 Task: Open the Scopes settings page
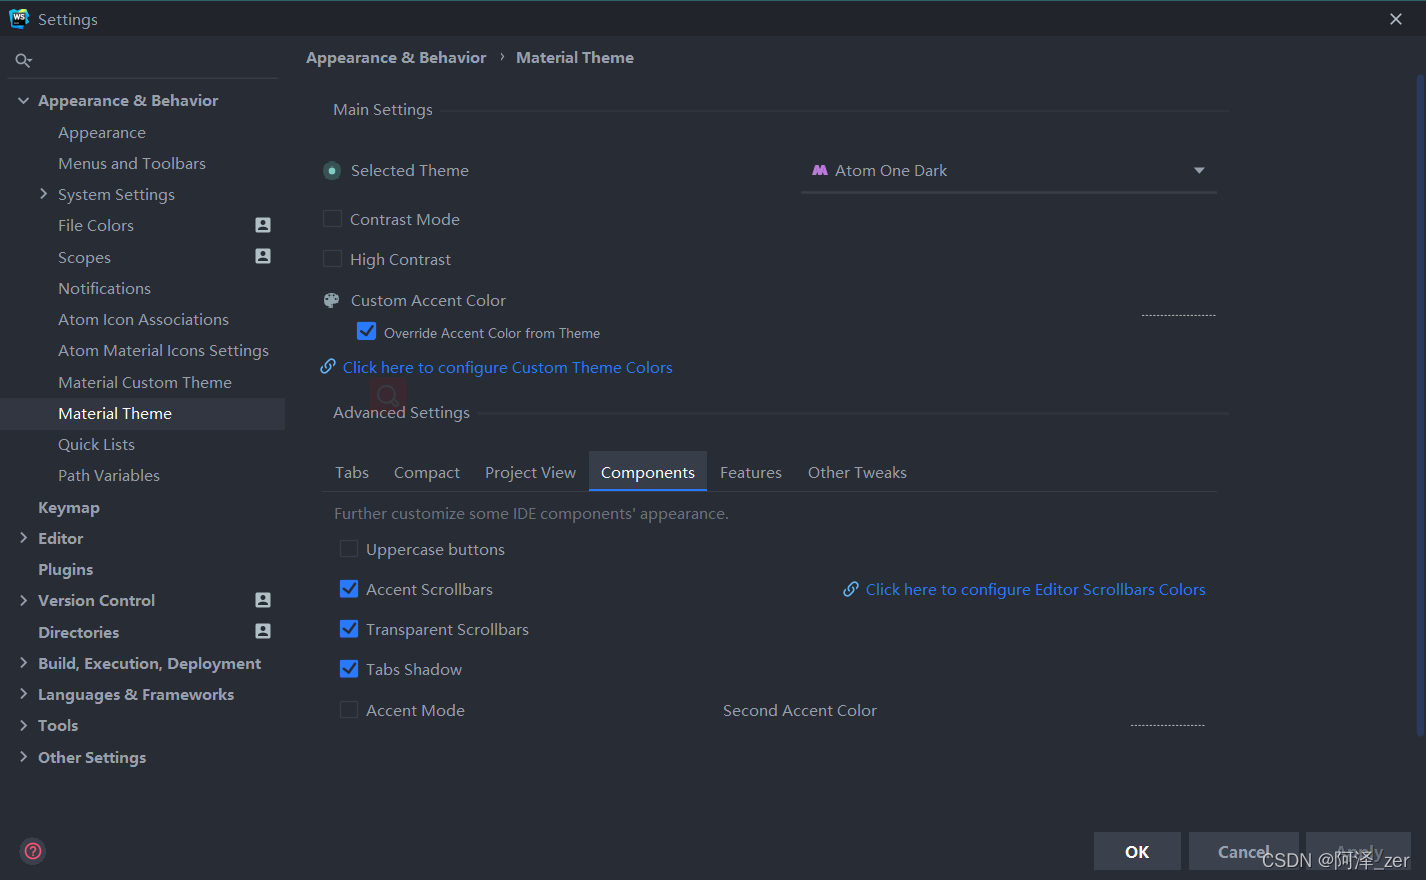84,257
